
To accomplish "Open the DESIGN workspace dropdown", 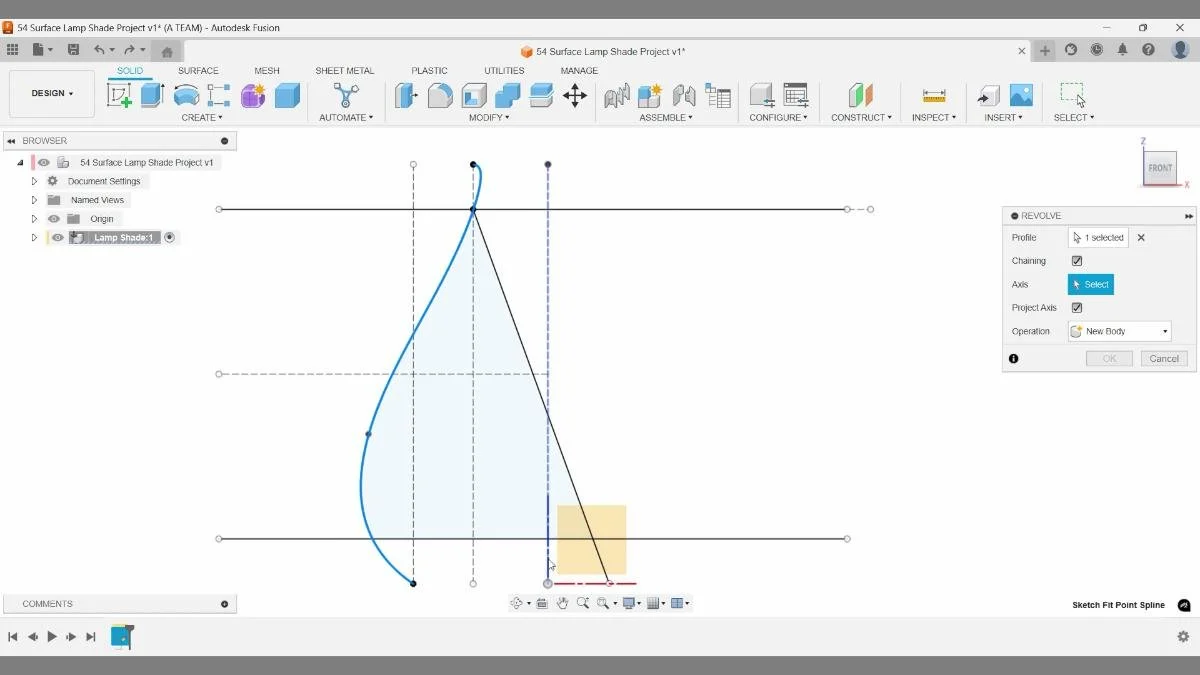I will 52,94.
